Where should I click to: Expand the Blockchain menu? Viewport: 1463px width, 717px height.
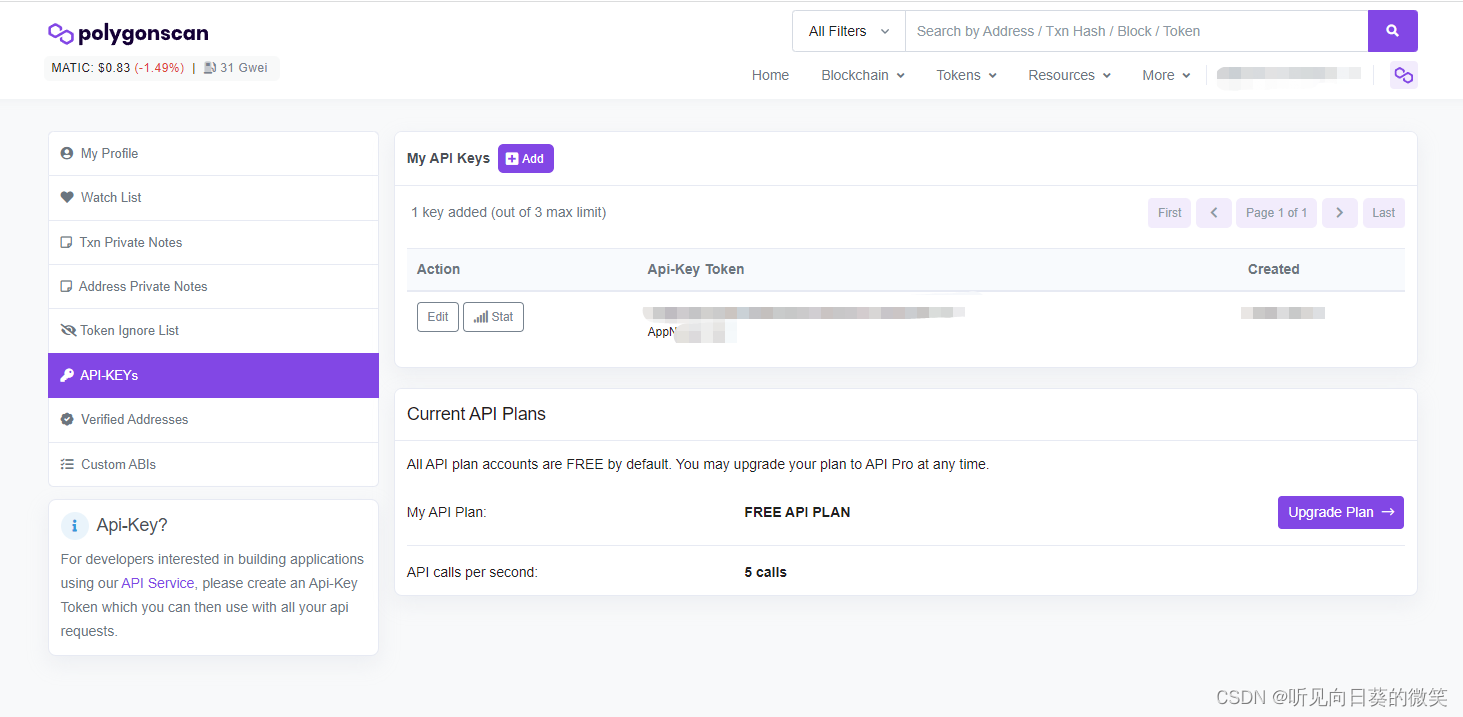tap(863, 75)
